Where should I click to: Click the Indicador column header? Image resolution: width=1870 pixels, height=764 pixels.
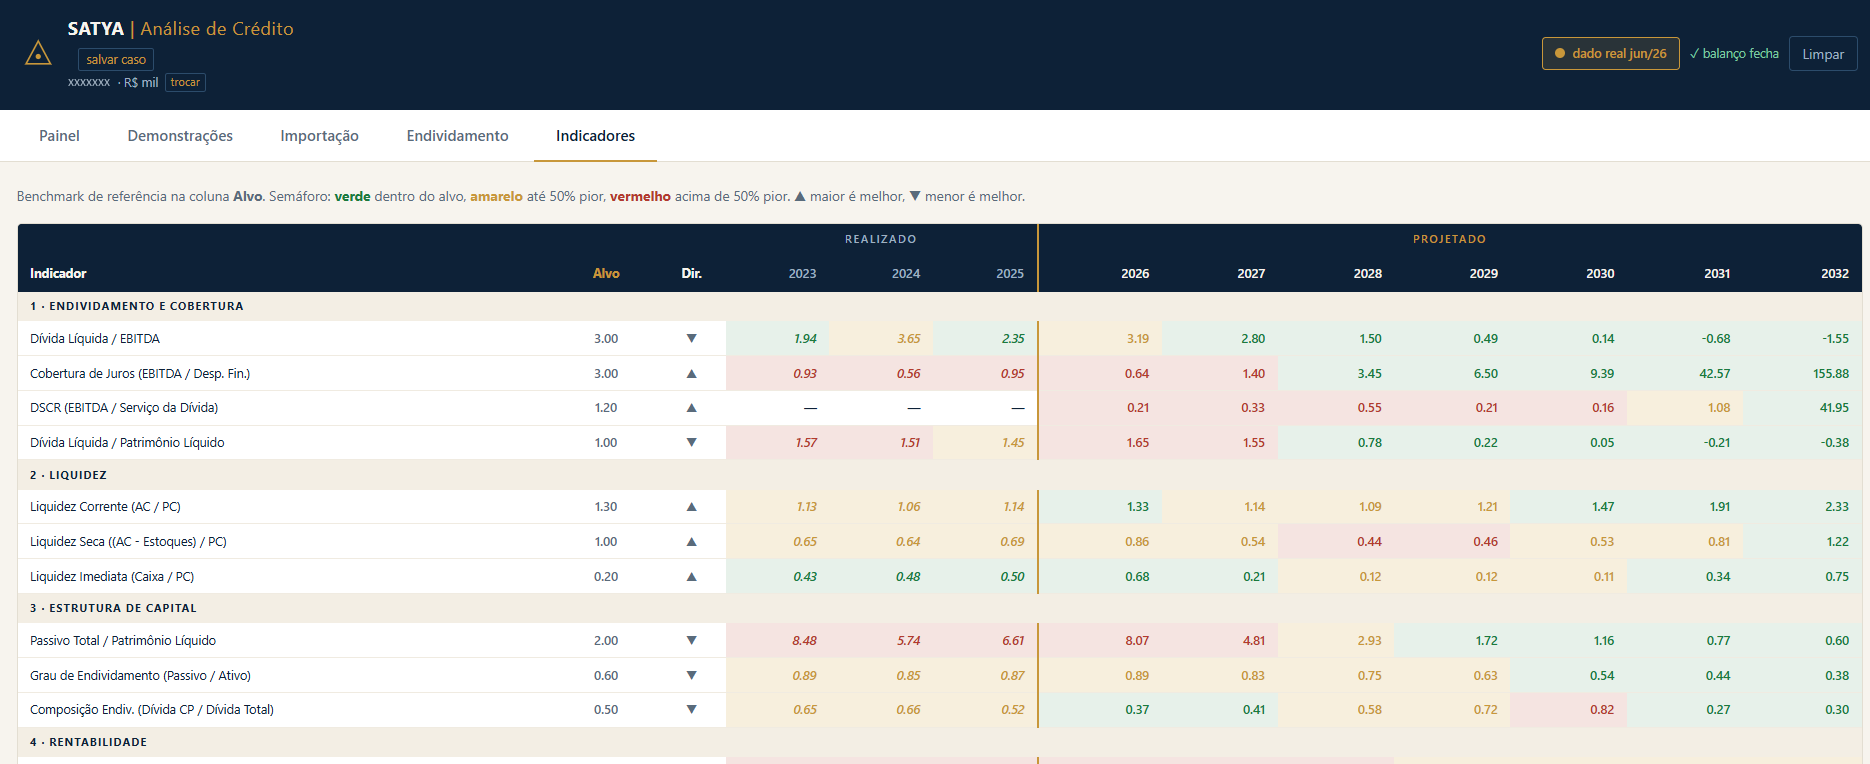[x=58, y=274]
